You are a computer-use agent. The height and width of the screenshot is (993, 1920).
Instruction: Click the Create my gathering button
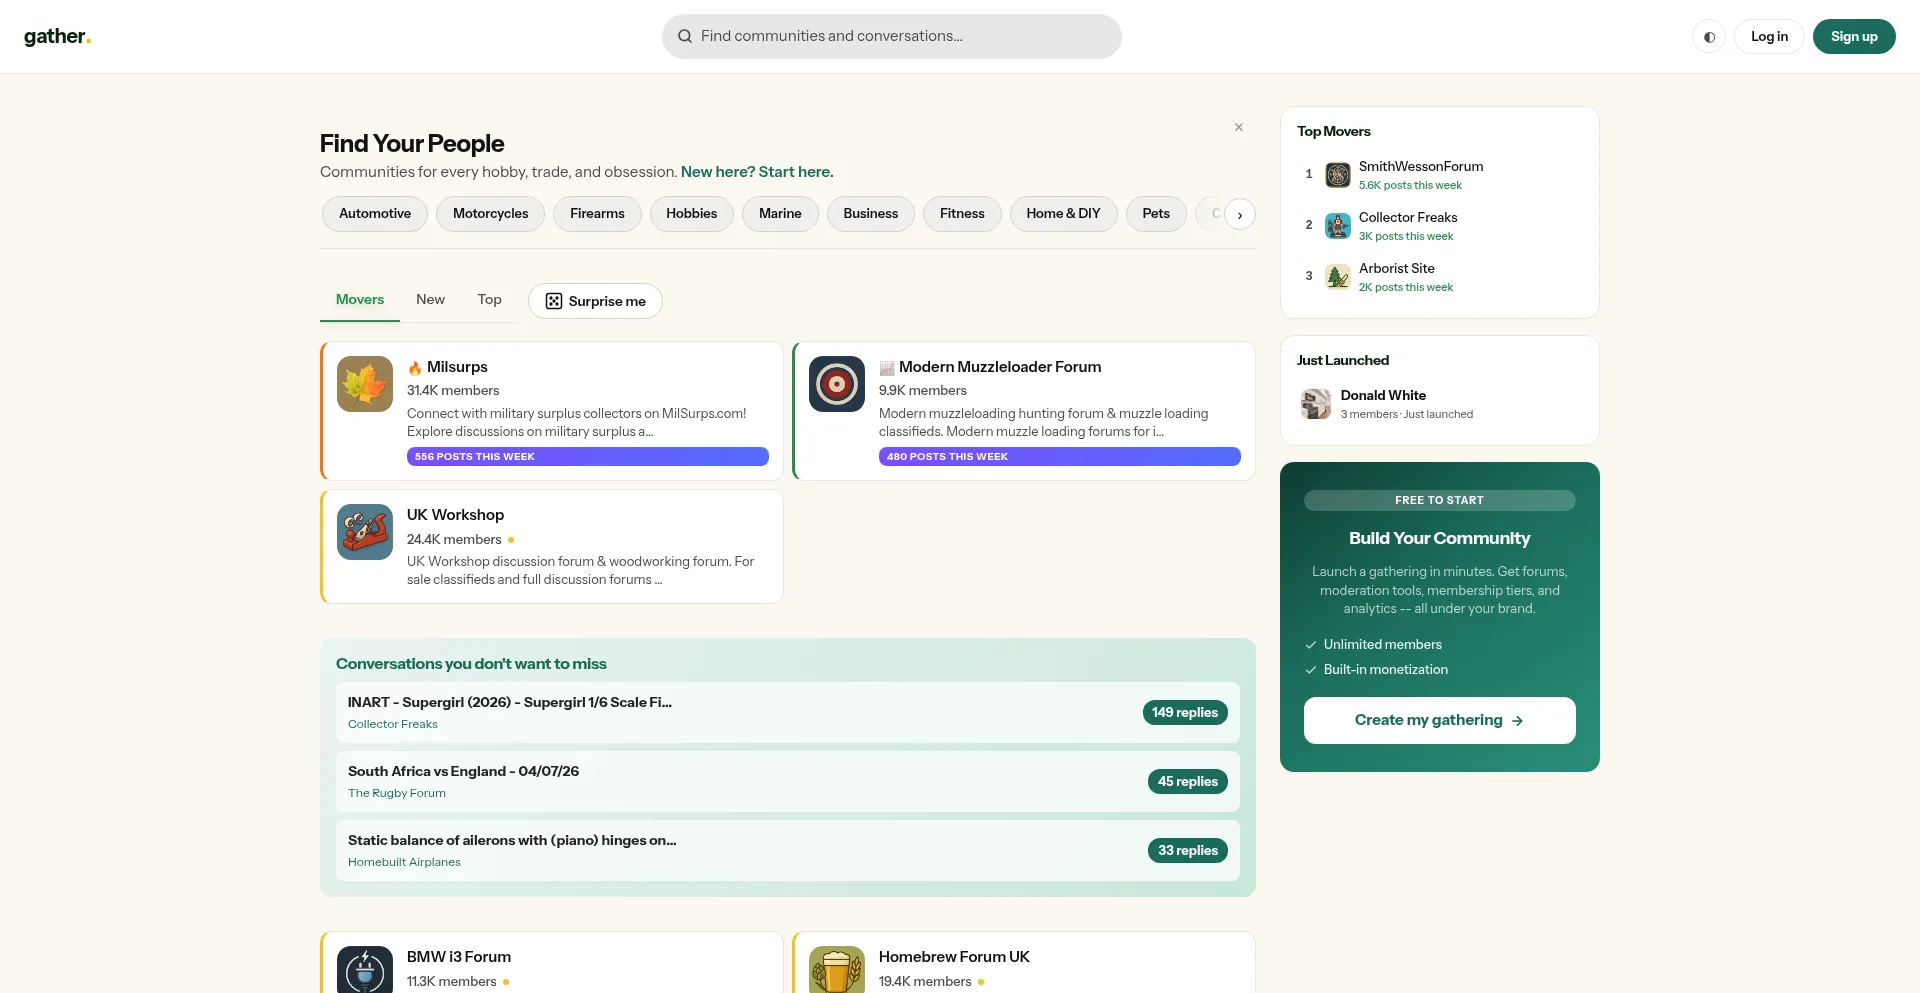[x=1439, y=720]
